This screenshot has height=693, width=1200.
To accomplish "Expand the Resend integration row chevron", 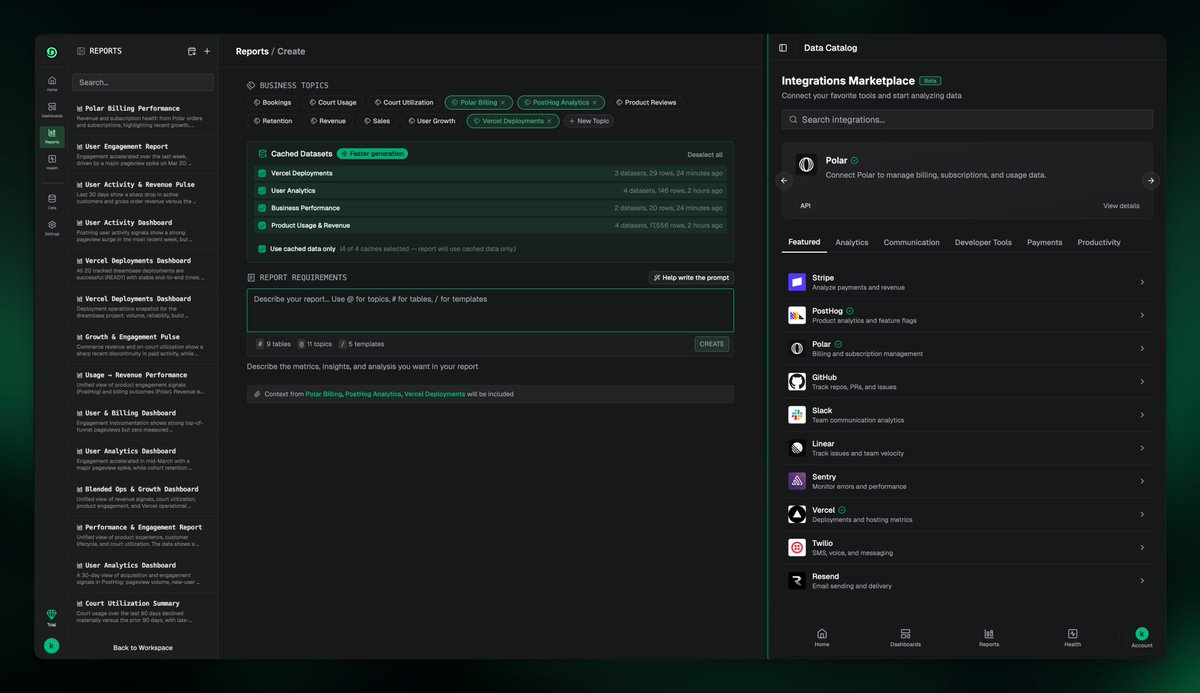I will (1142, 581).
